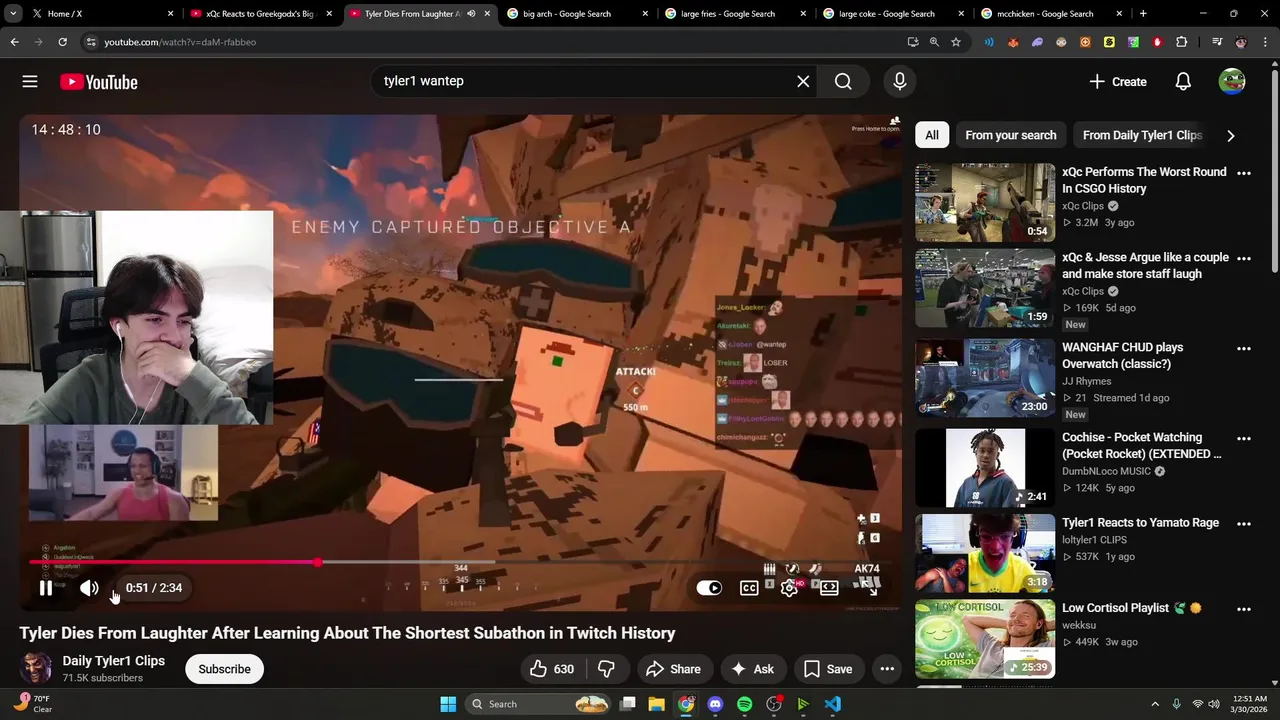Viewport: 1280px width, 720px height.
Task: Open options for xQc & Jesse Argue video
Action: 1244,258
